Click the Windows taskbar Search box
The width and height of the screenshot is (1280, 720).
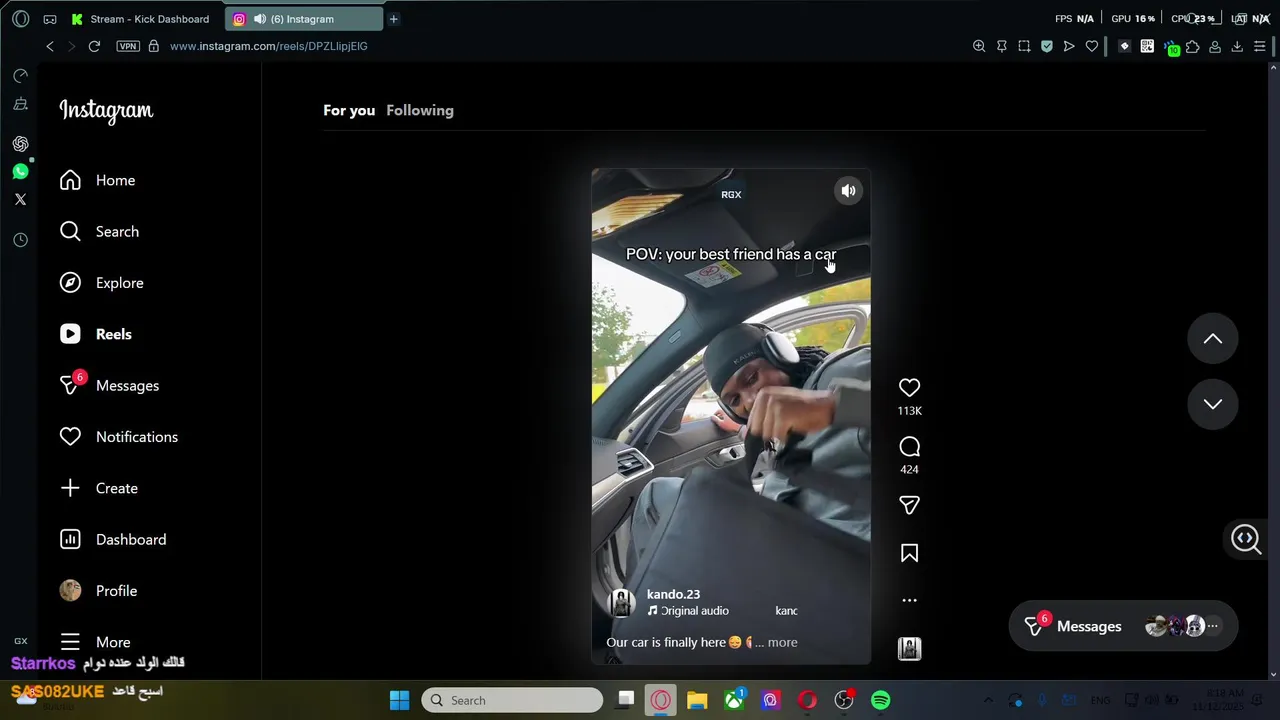point(513,700)
